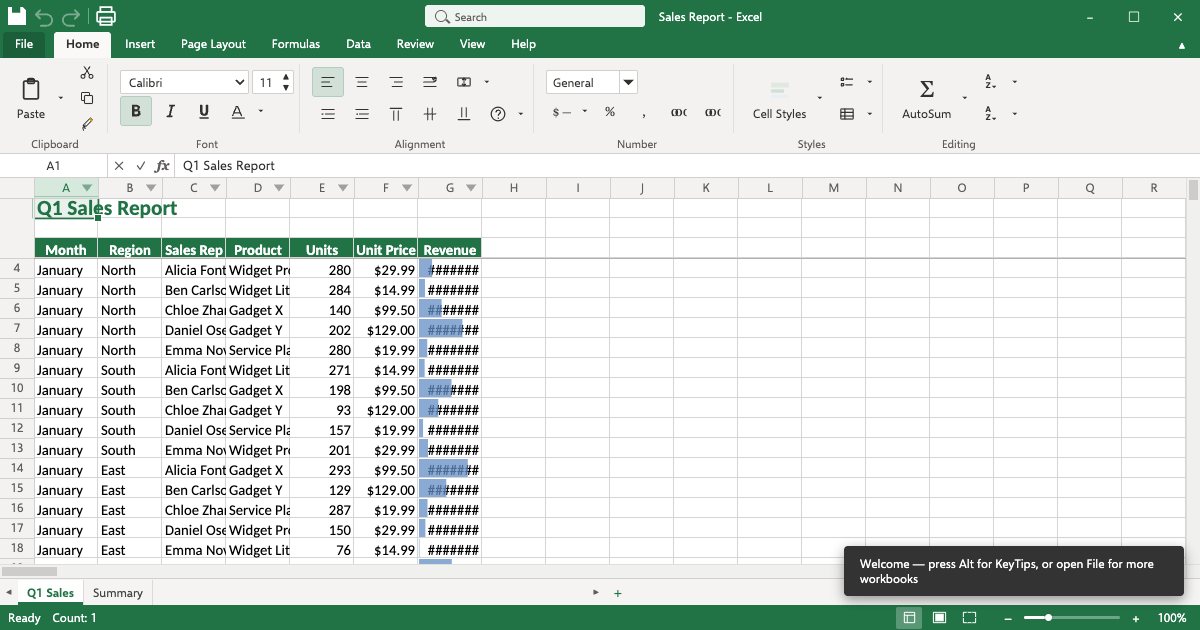This screenshot has height=630, width=1200.
Task: Open the Paste options dropdown arrow
Action: 61,98
